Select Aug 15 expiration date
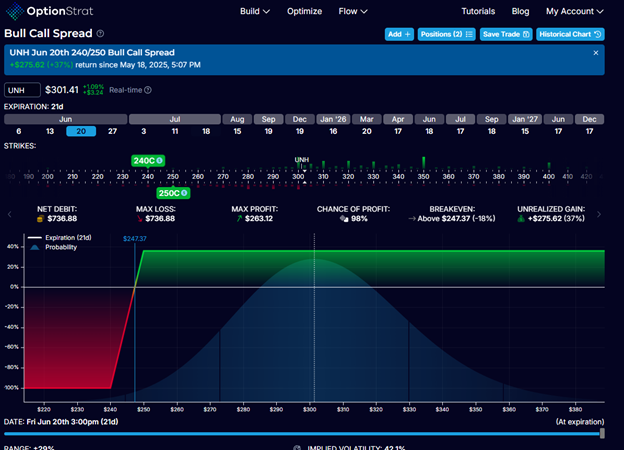624x450 pixels. pyautogui.click(x=237, y=131)
